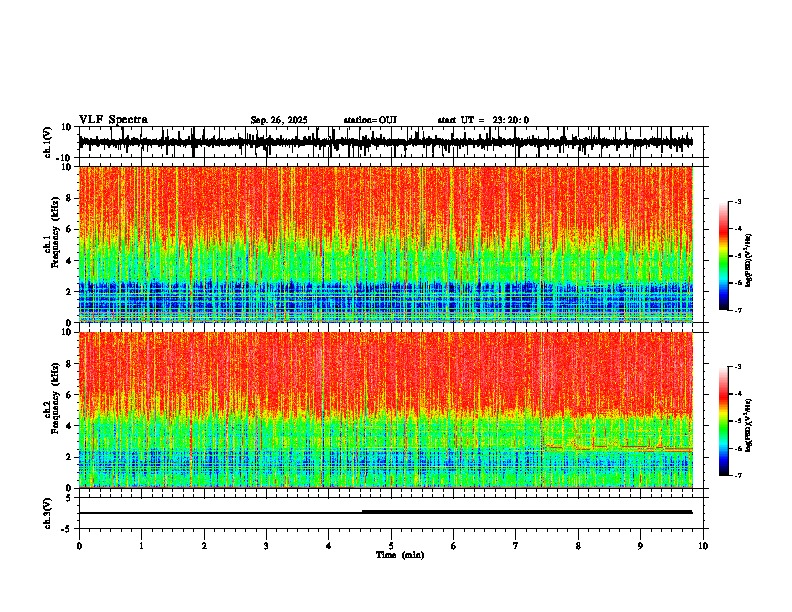Click the time axis tick label "1"
792x612 pixels.
tap(141, 546)
